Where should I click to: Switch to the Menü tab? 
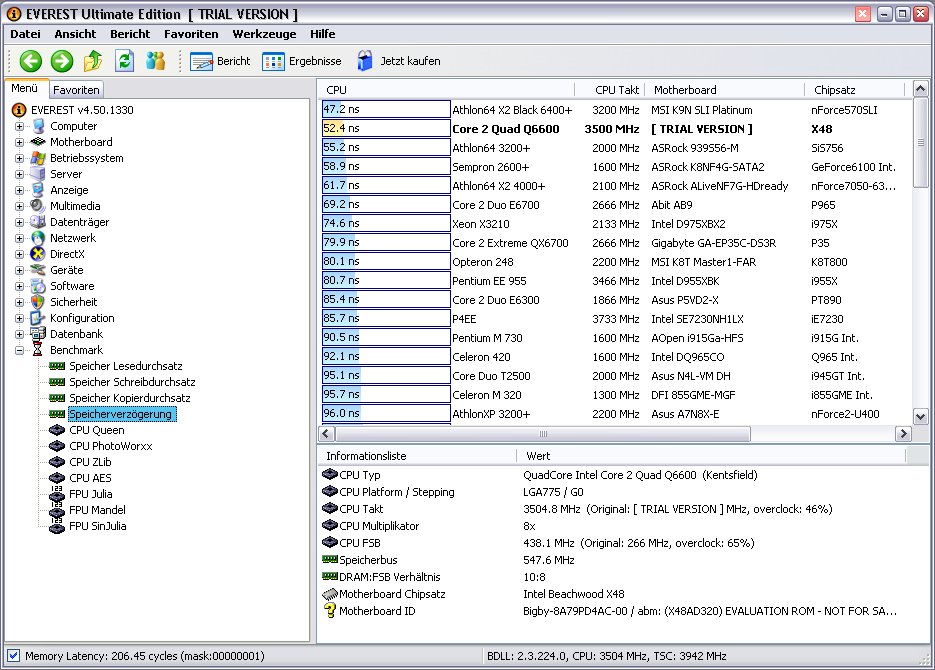tap(25, 88)
